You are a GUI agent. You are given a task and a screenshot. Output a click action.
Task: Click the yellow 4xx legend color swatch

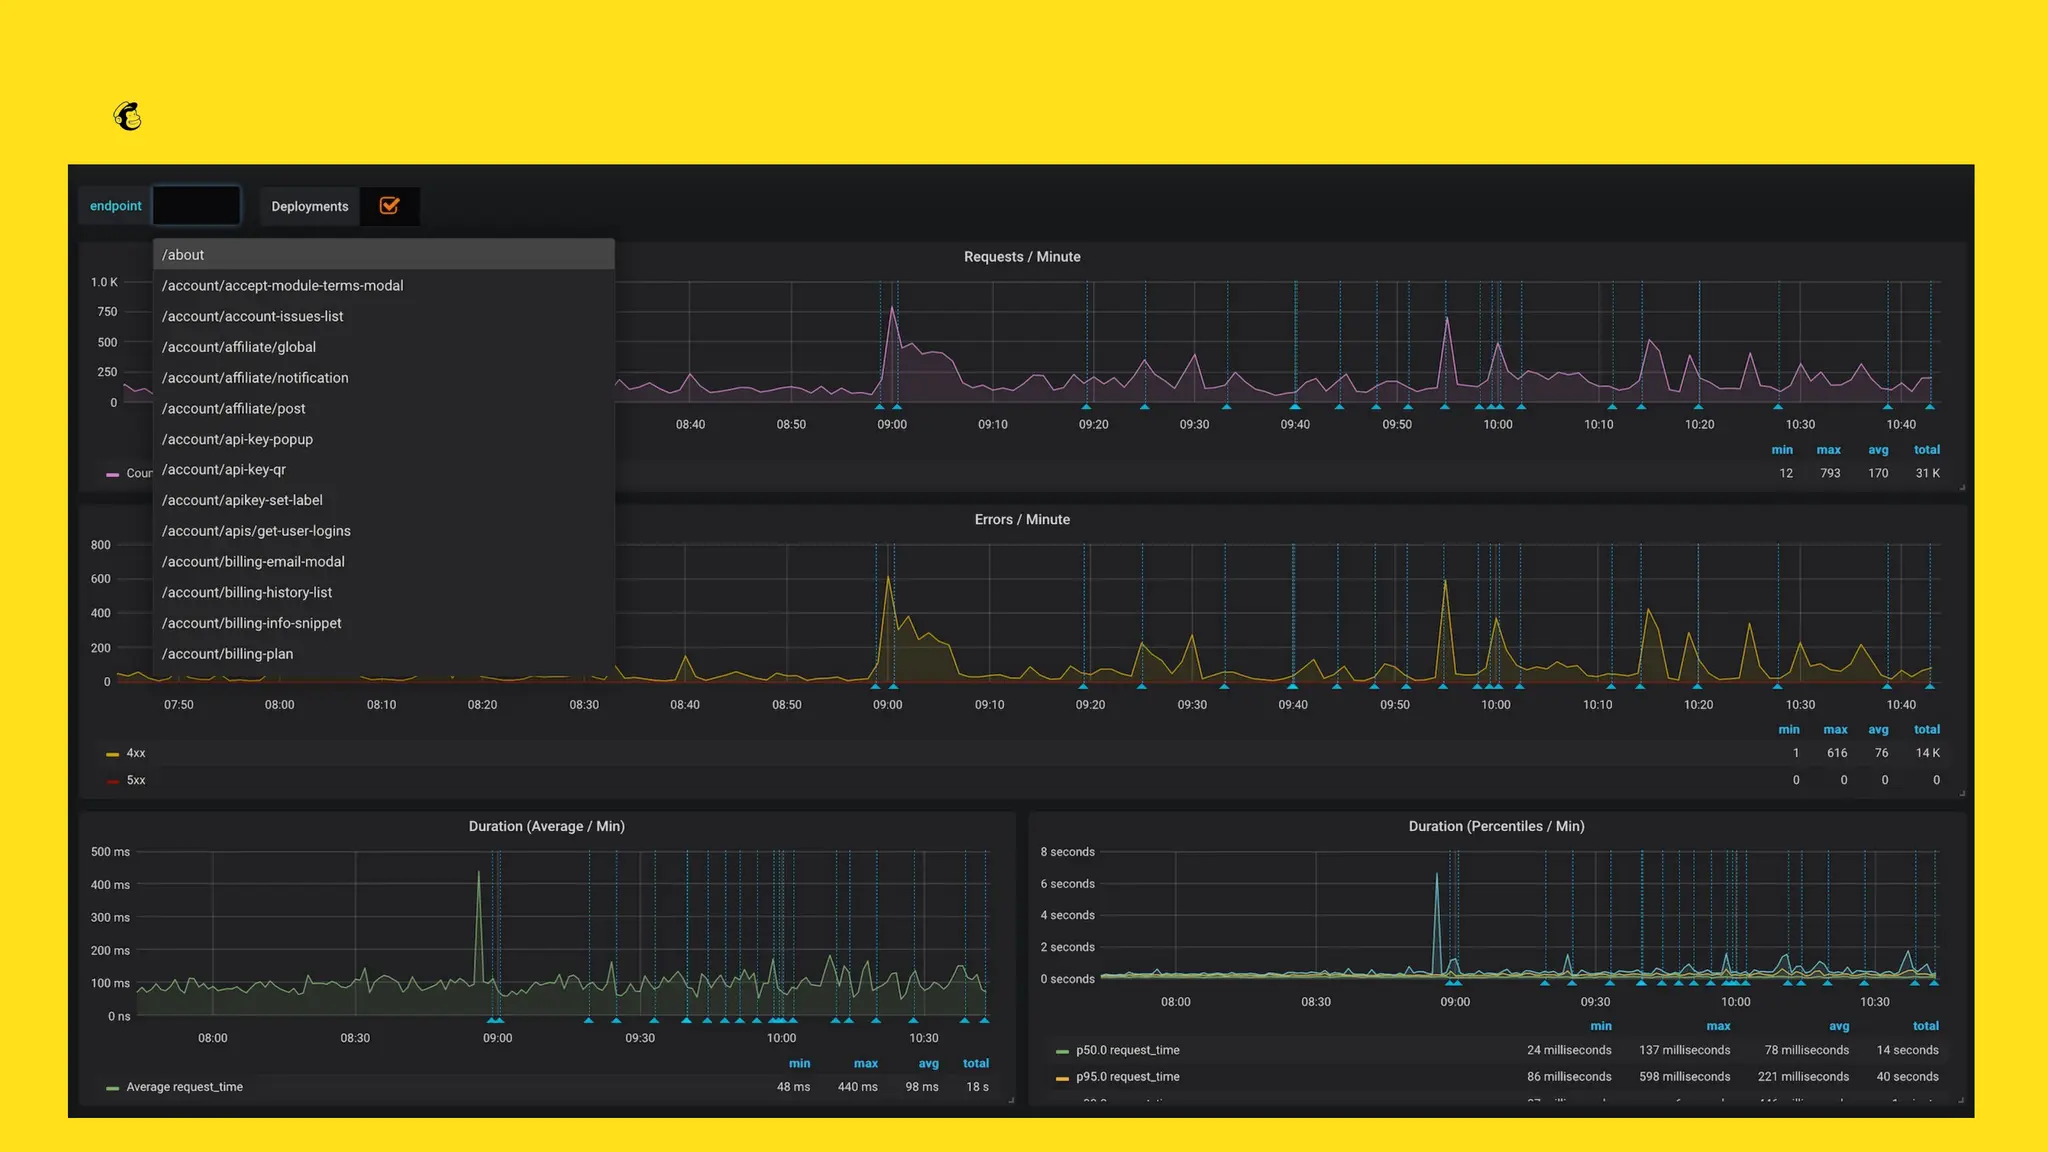(112, 754)
